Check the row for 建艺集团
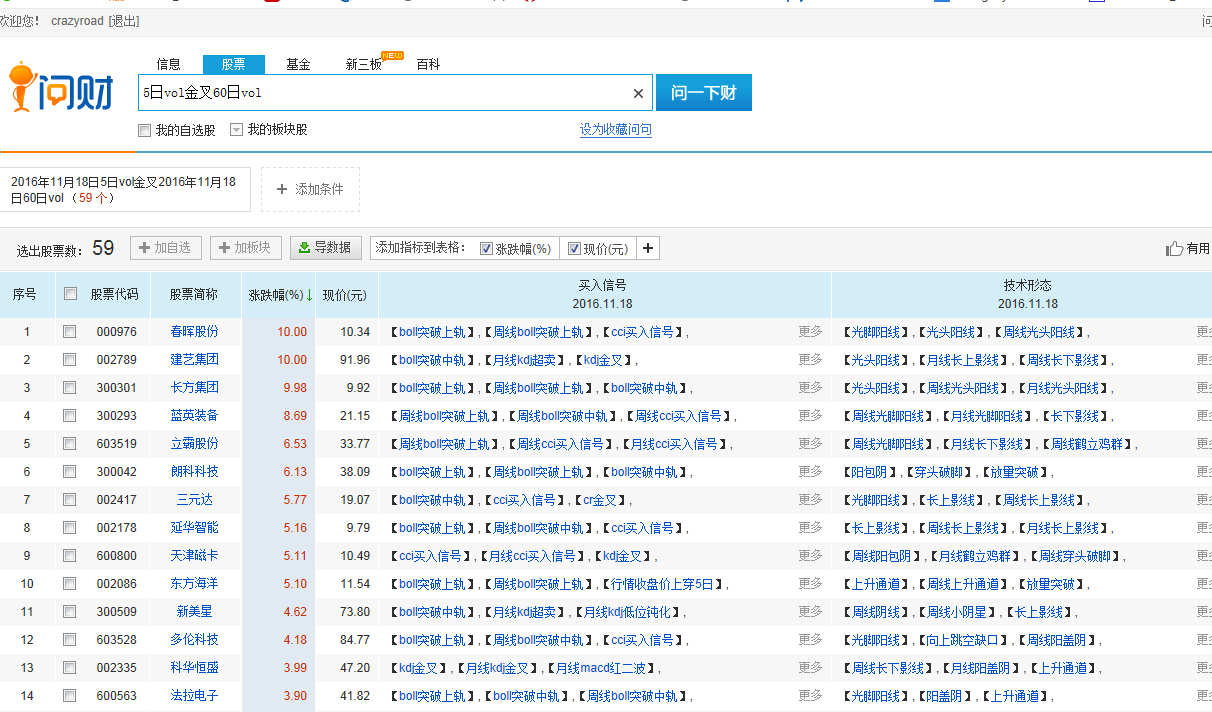The image size is (1212, 712). click(69, 360)
